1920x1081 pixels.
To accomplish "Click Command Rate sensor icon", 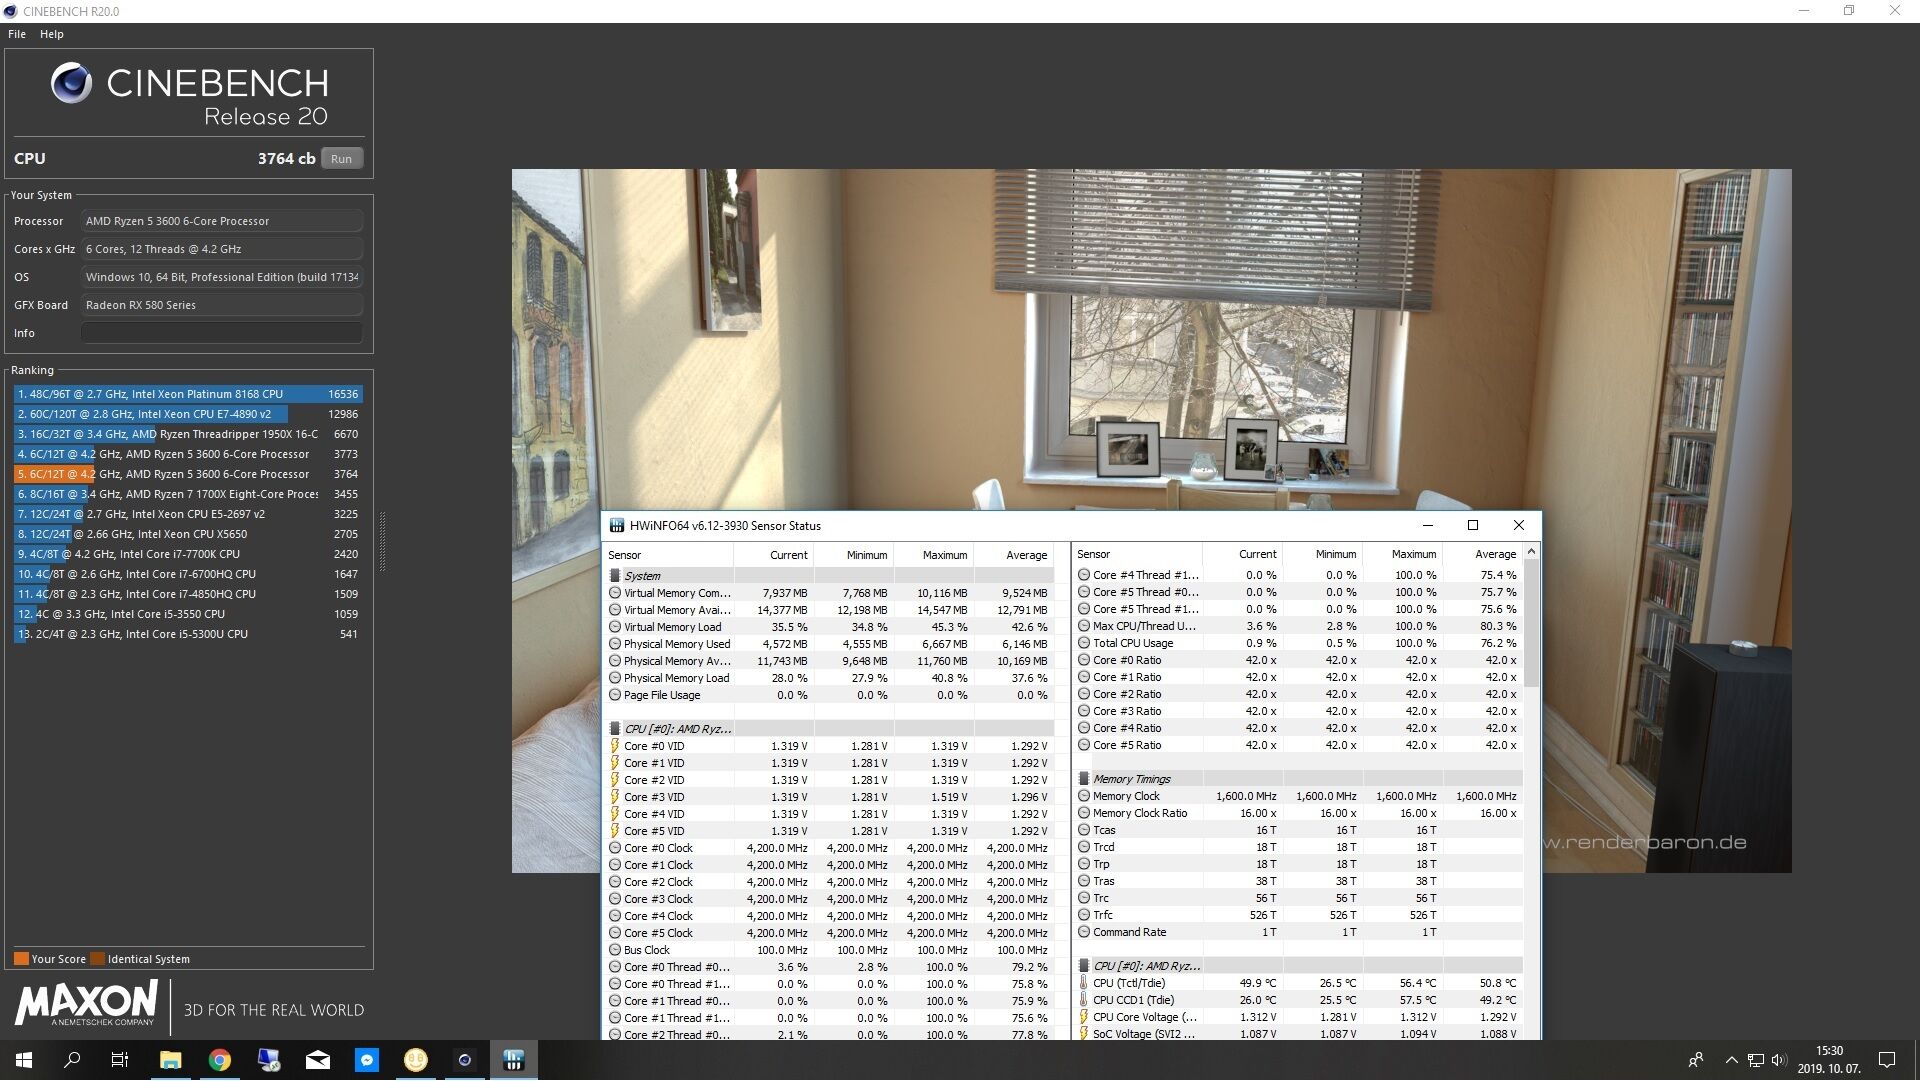I will point(1084,932).
